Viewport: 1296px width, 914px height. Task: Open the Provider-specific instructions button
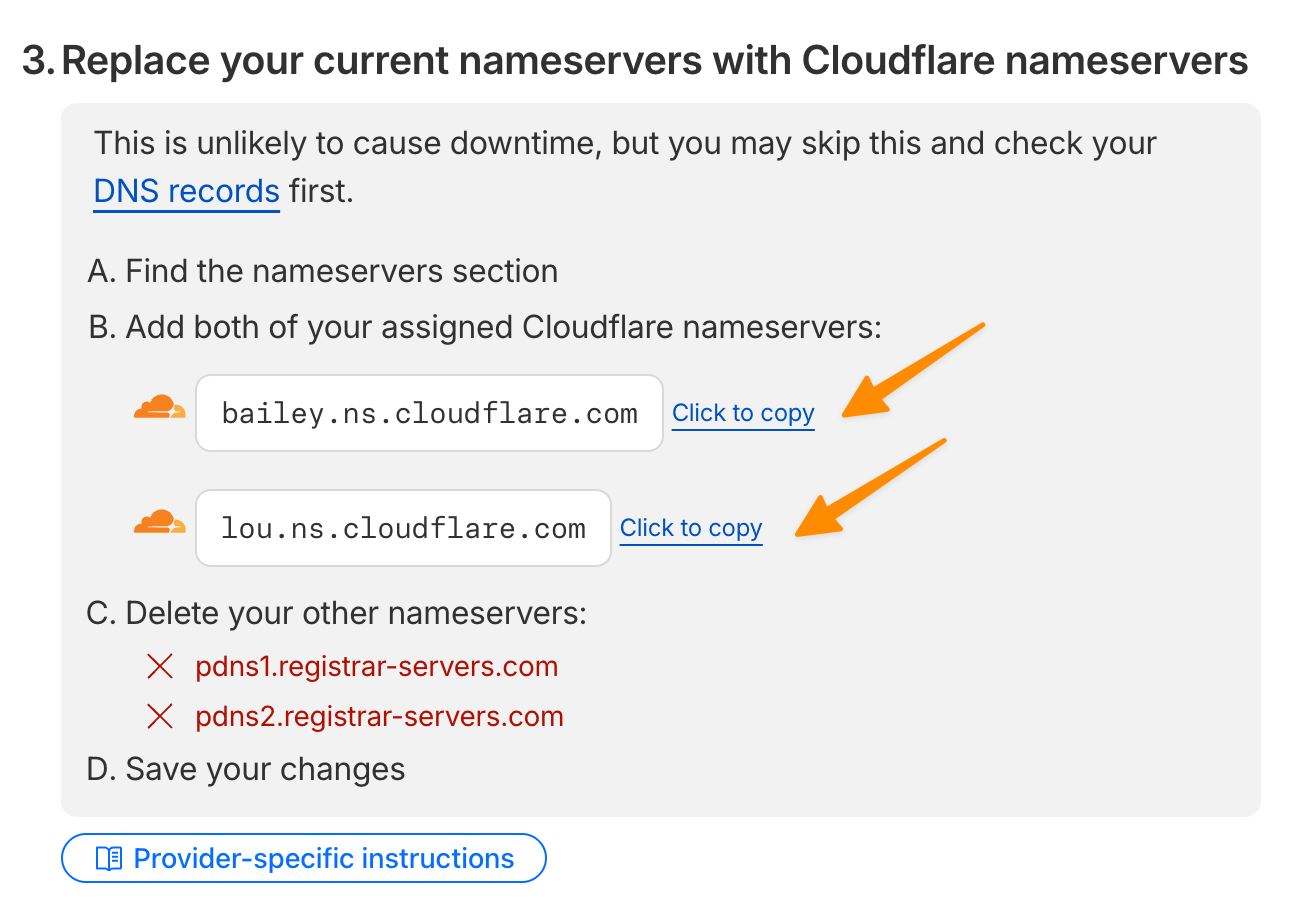pos(304,859)
